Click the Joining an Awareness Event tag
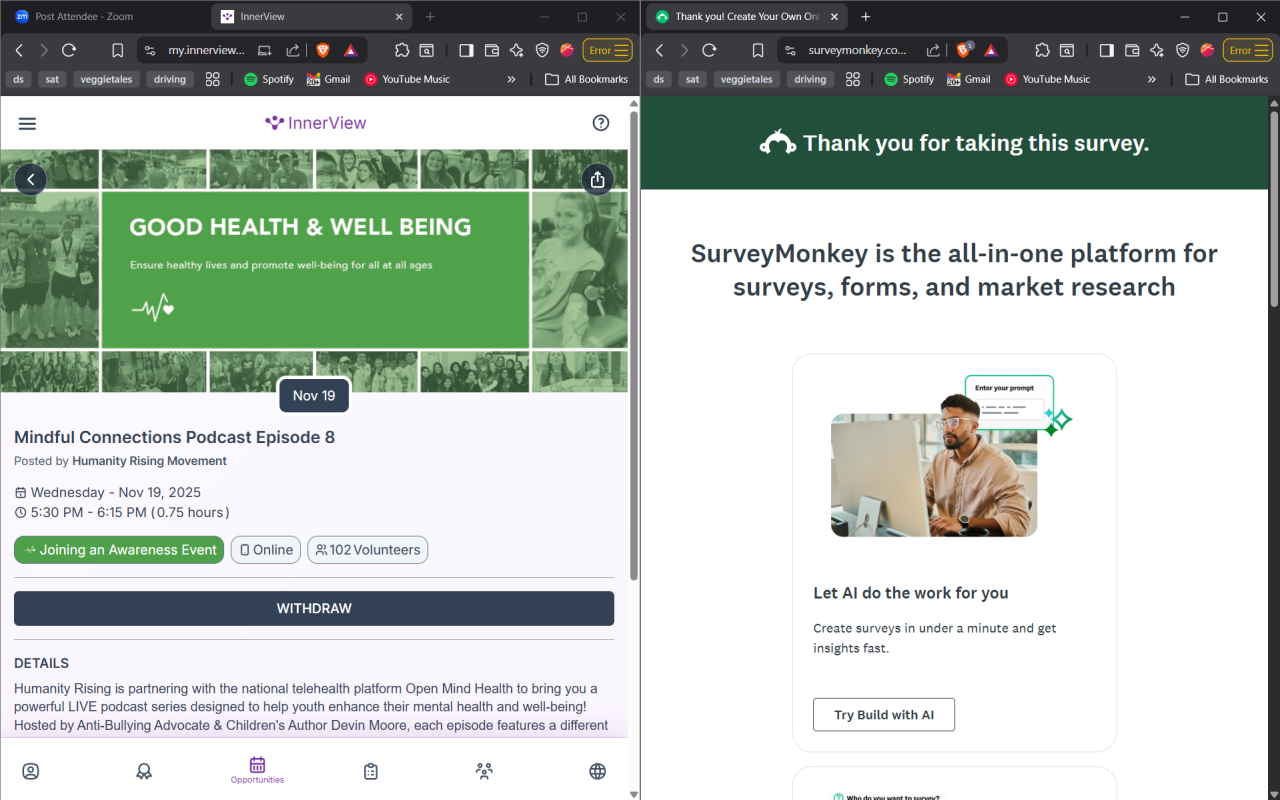 [x=119, y=550]
